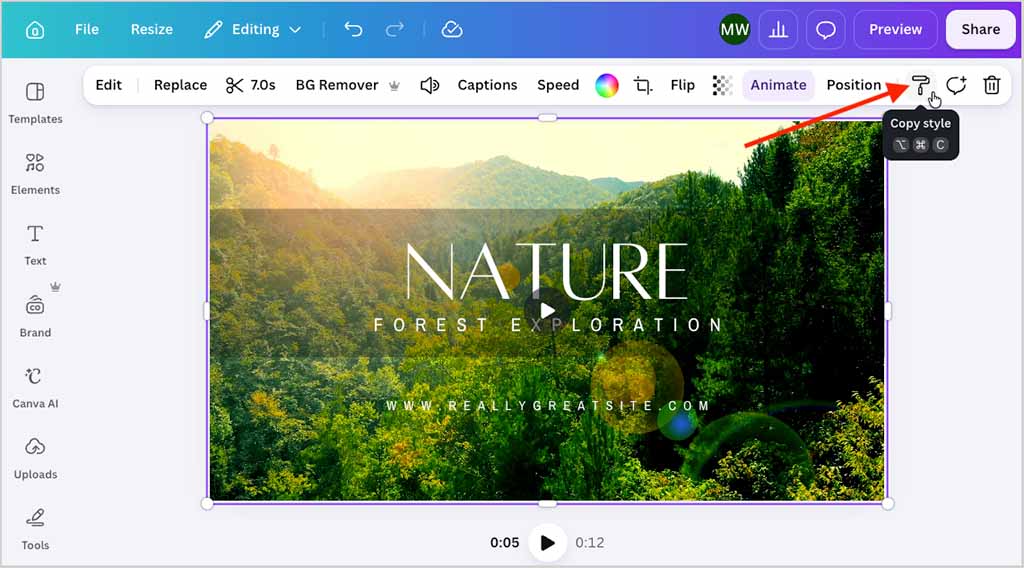1024x568 pixels.
Task: Select the FOREST EXPLORATION subtitle
Action: pyautogui.click(x=549, y=324)
